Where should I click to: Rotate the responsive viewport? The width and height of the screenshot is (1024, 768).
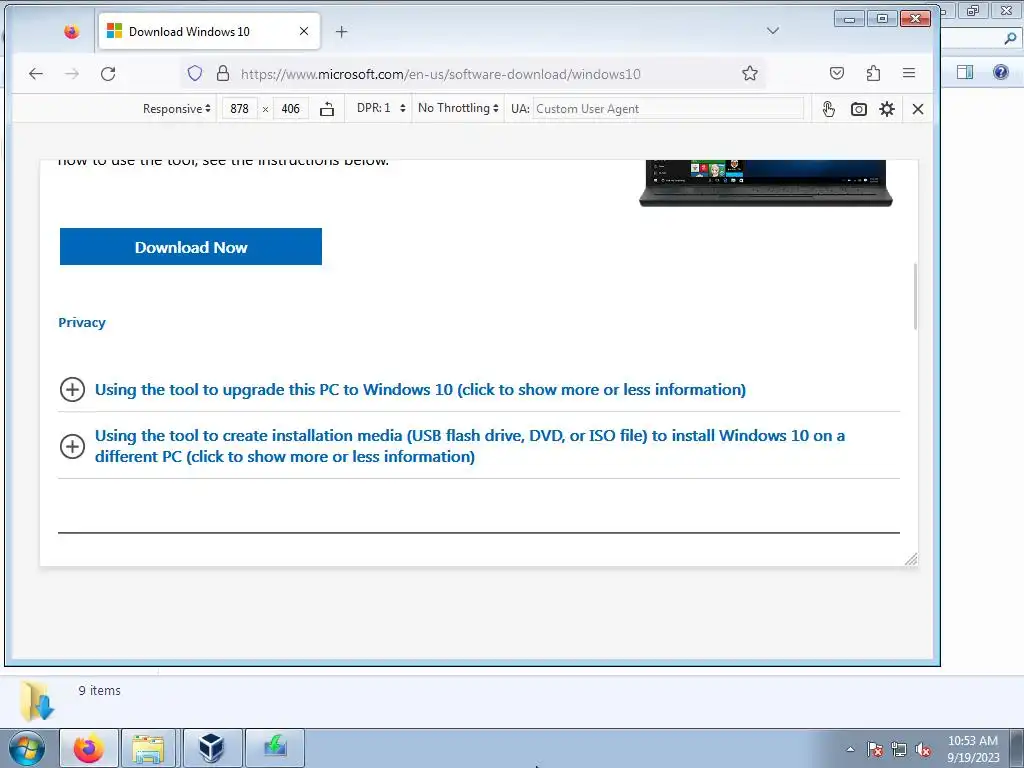tap(327, 109)
